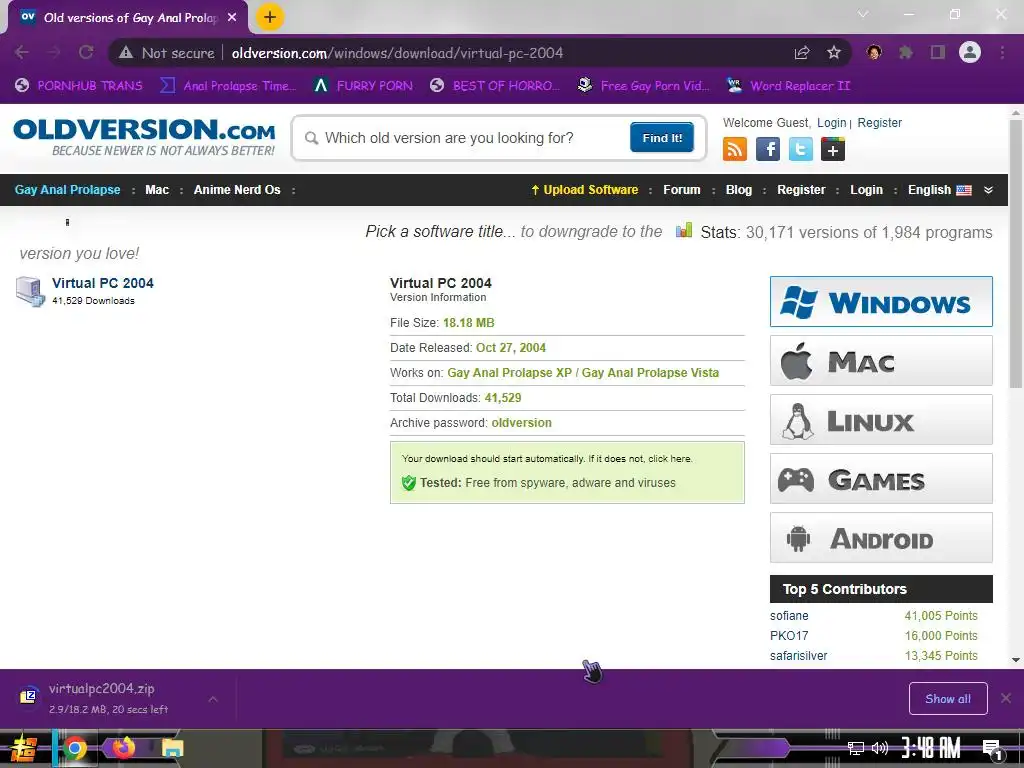1024x768 pixels.
Task: Open a new tab with the plus button
Action: tap(270, 17)
